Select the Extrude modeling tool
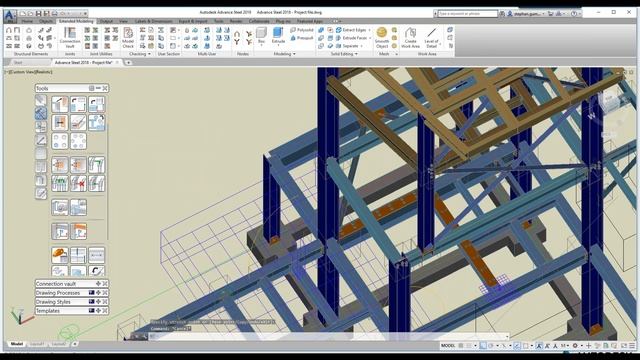640x360 pixels. pos(278,35)
